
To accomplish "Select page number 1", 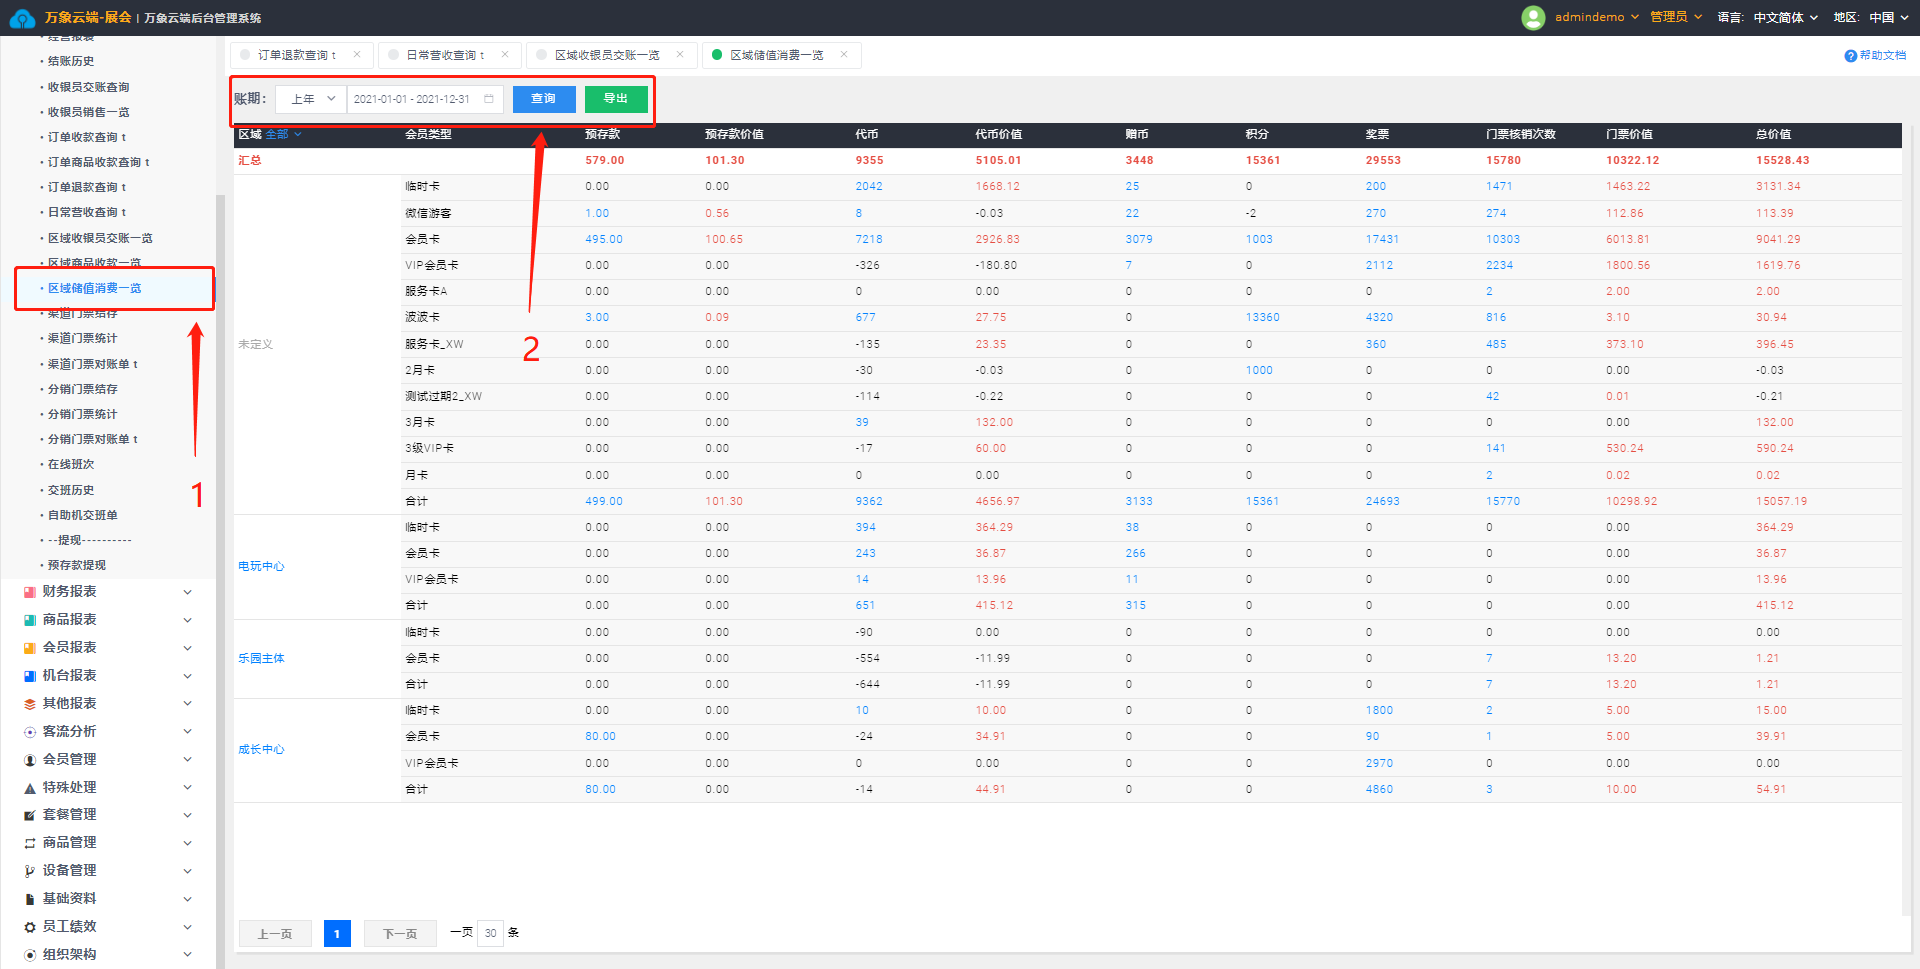I will pos(337,934).
